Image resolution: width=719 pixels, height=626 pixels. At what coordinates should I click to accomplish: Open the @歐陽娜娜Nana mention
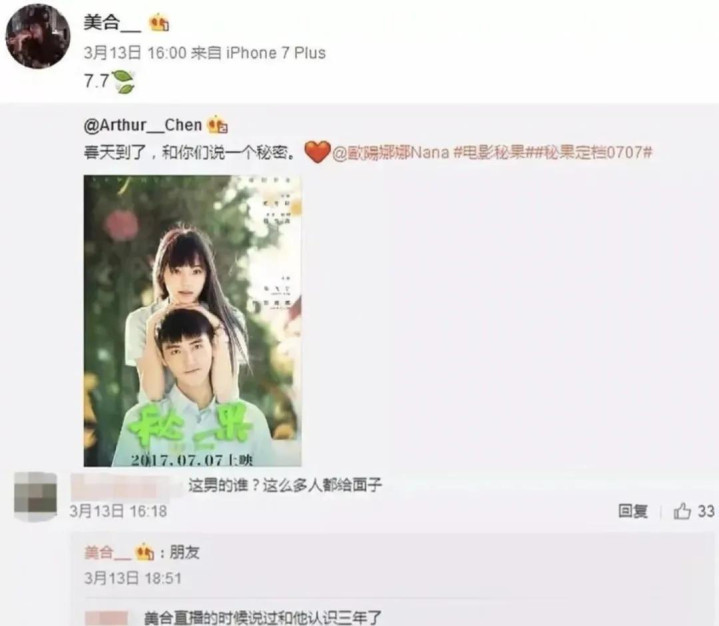coord(390,152)
